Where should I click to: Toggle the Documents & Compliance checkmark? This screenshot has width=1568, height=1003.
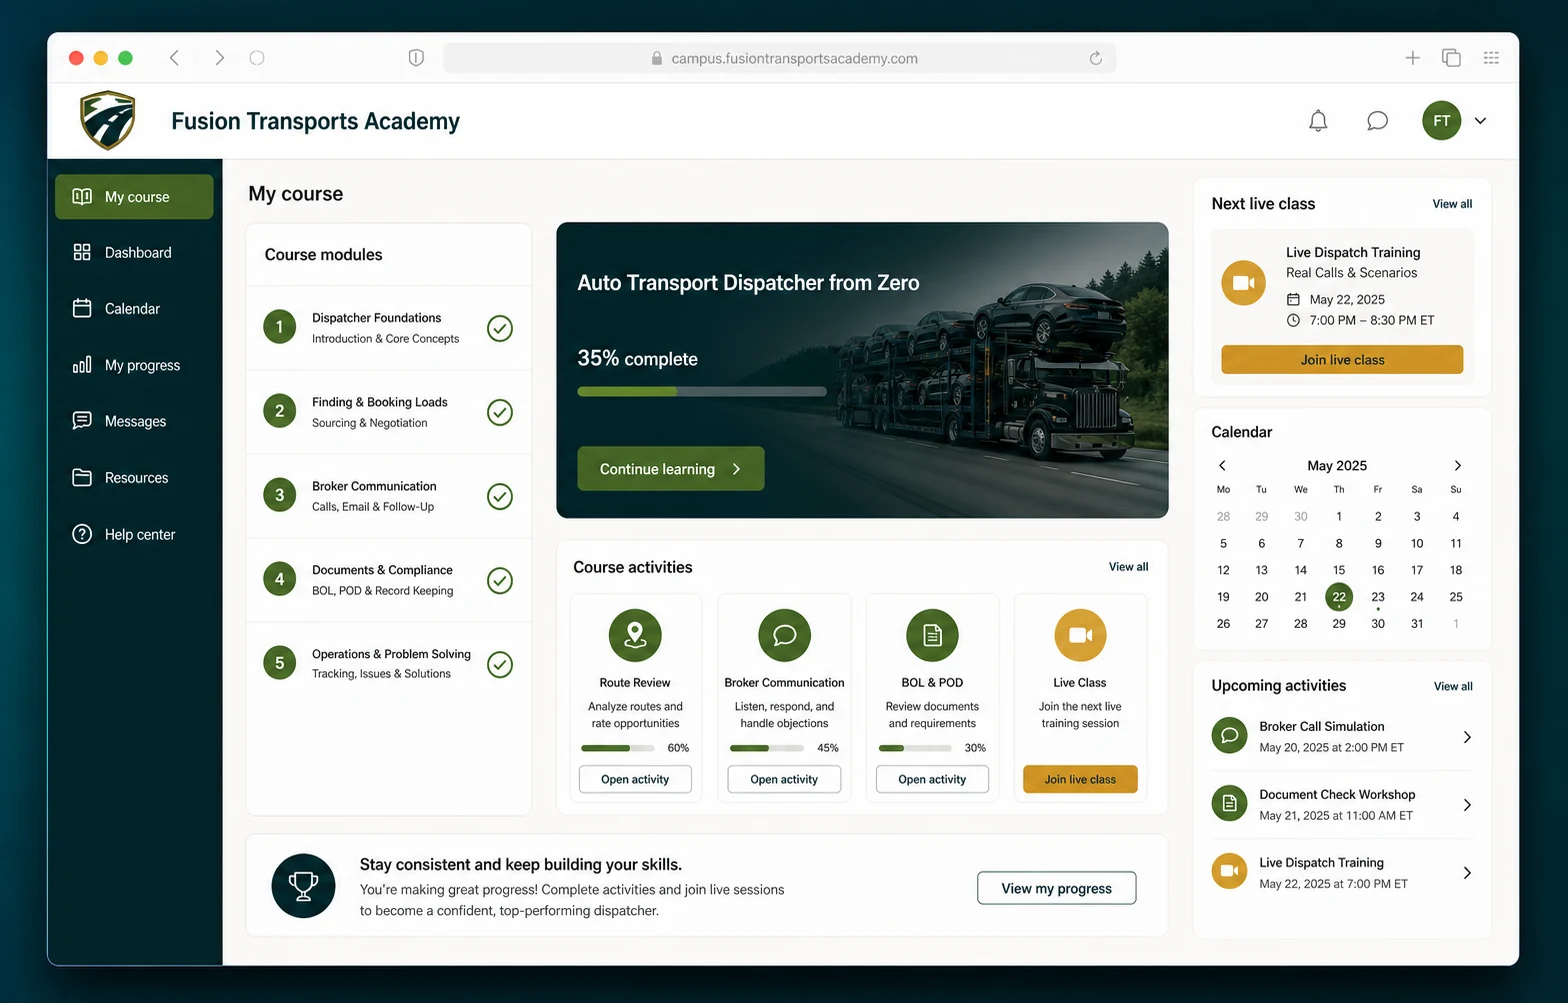point(500,580)
